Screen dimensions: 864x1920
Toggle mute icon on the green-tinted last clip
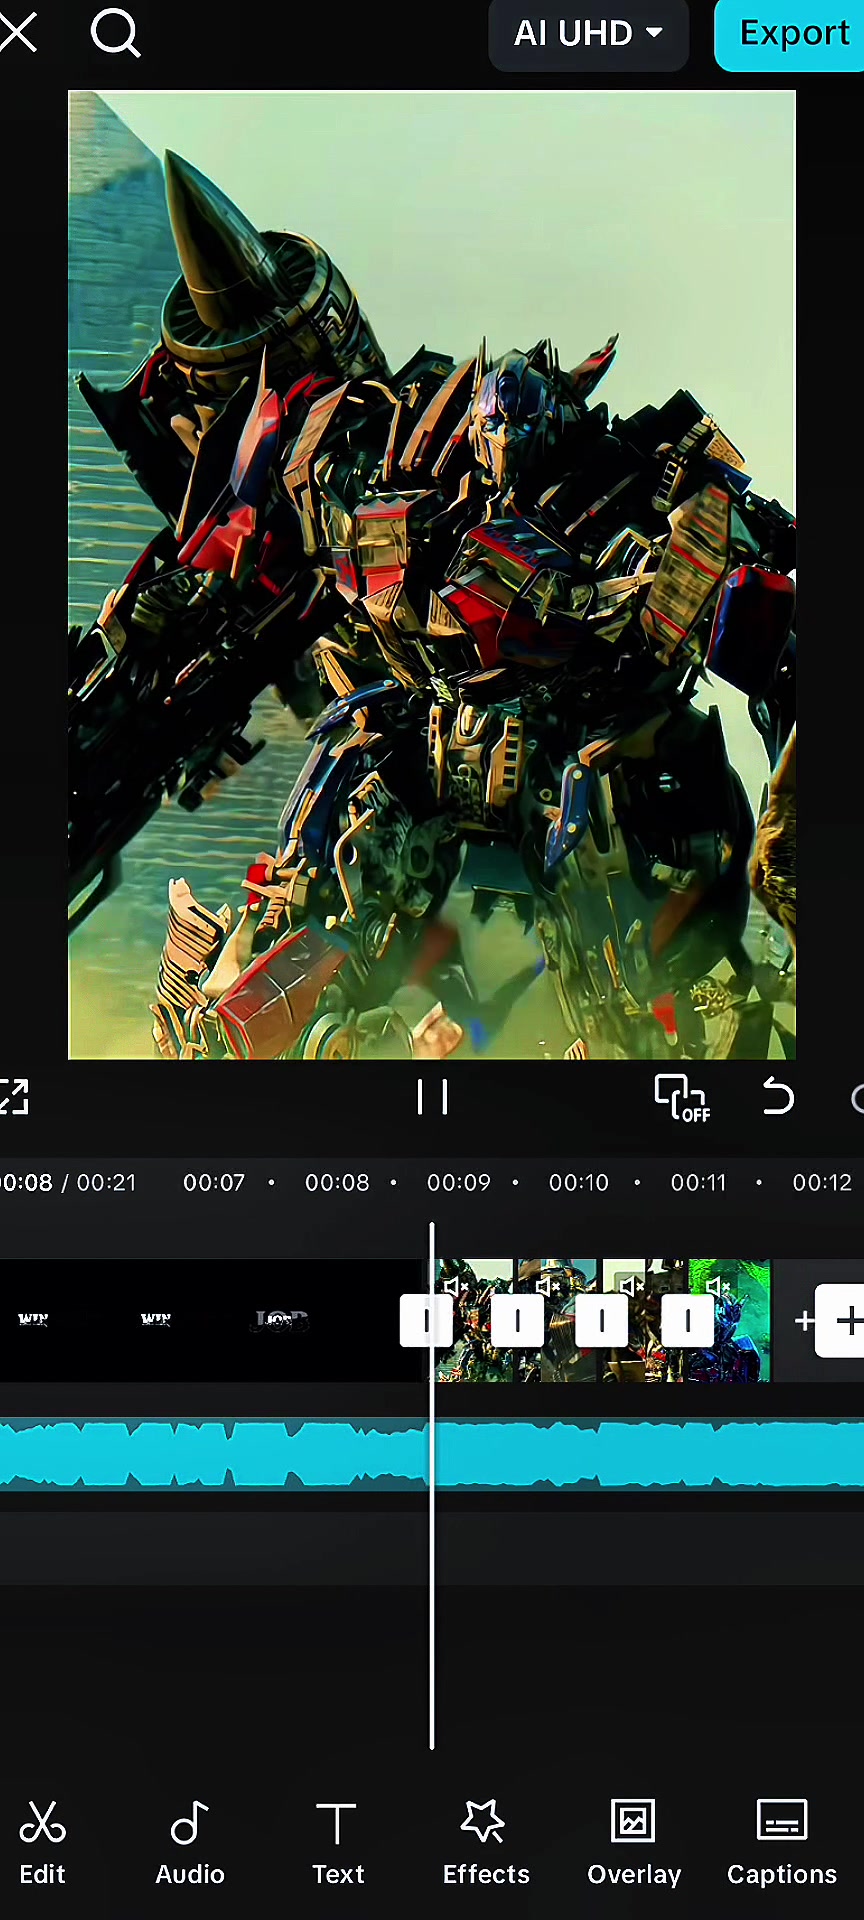718,1286
